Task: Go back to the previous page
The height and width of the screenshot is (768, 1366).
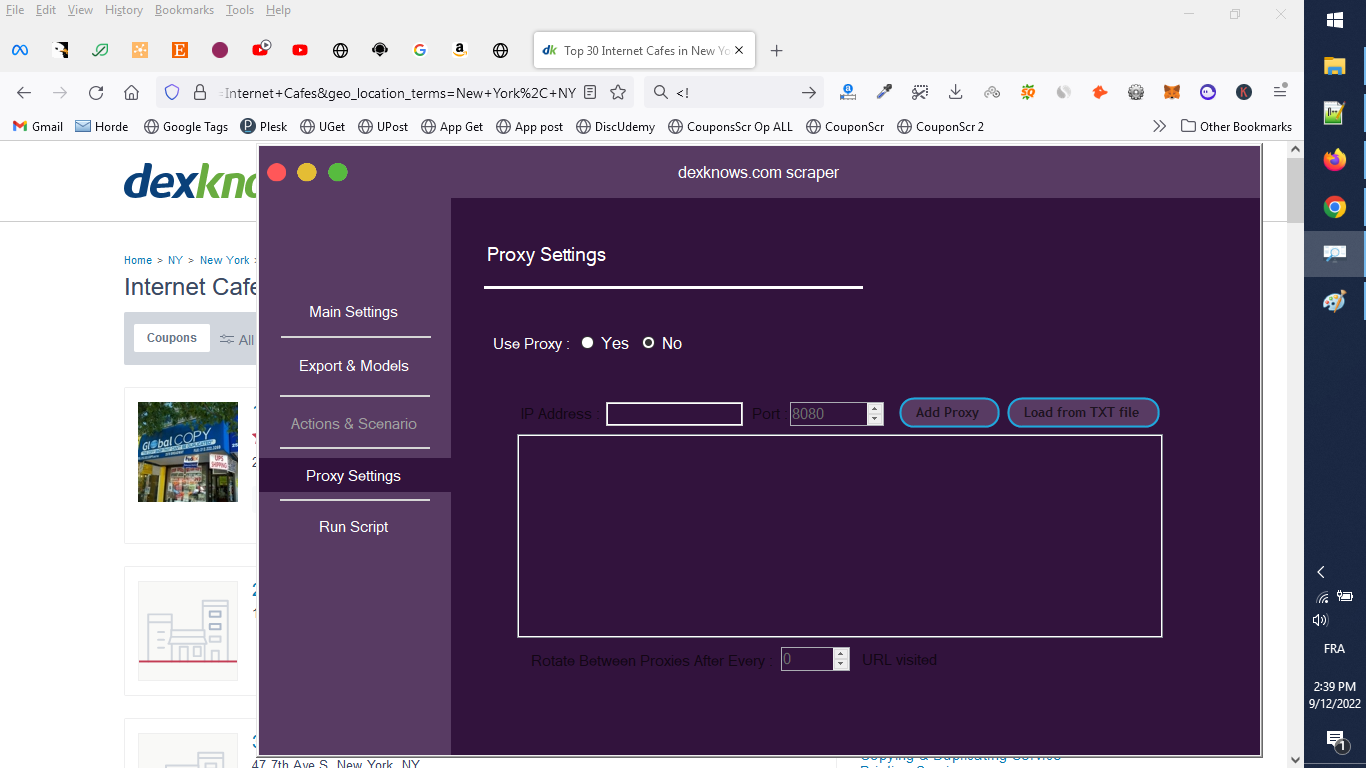Action: [x=24, y=93]
